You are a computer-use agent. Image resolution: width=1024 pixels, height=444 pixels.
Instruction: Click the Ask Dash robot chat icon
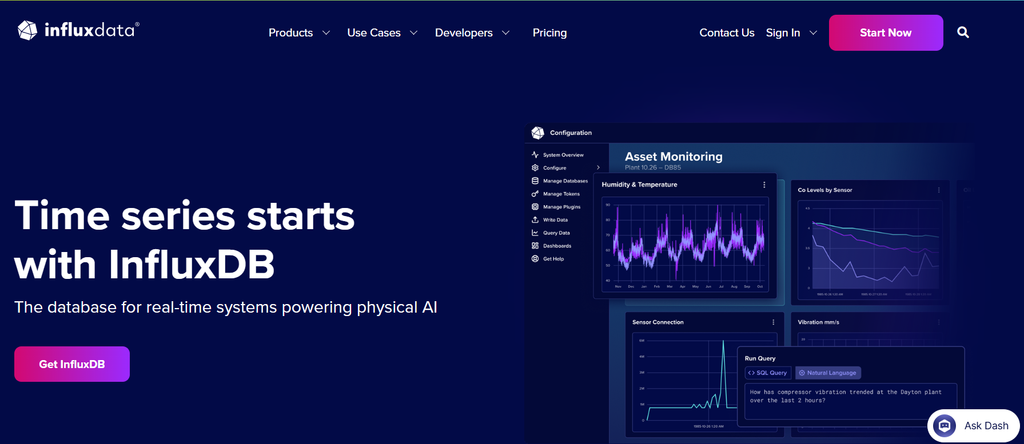pos(944,426)
